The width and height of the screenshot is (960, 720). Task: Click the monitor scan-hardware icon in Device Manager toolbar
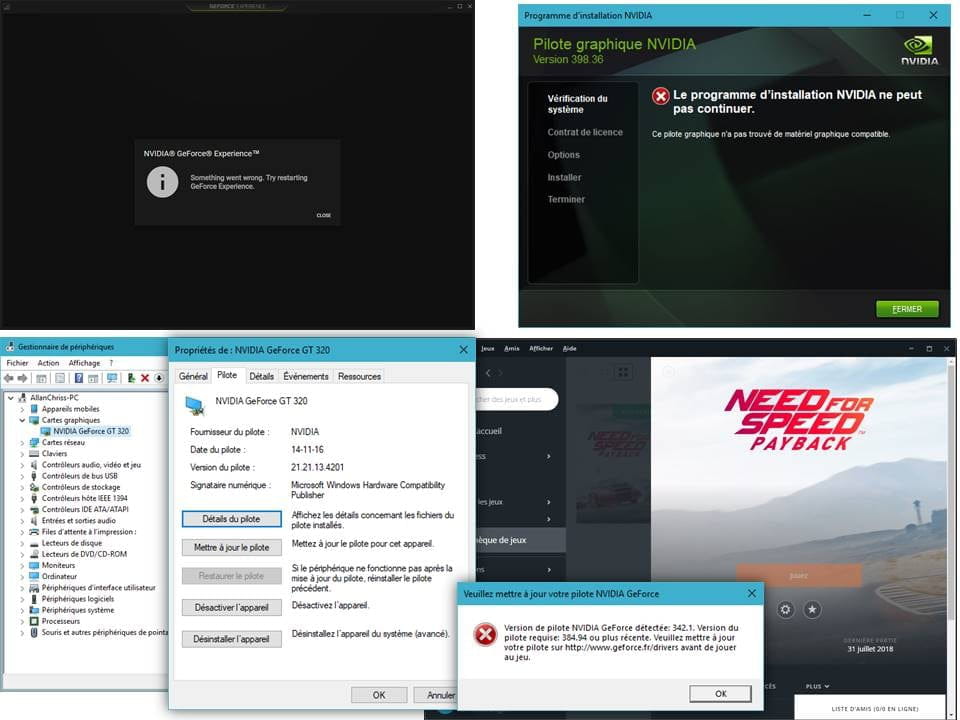click(x=112, y=378)
